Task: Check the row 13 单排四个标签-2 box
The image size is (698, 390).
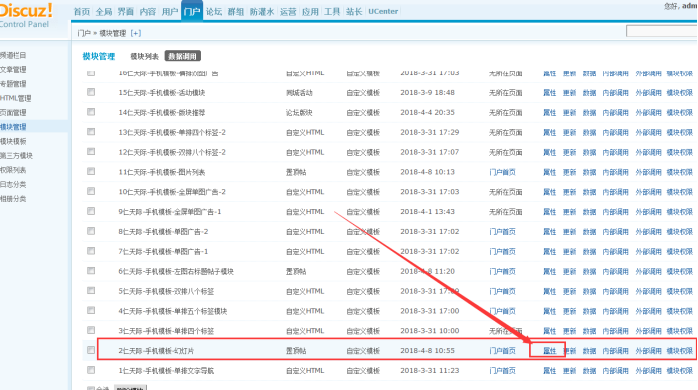Action: pos(91,132)
